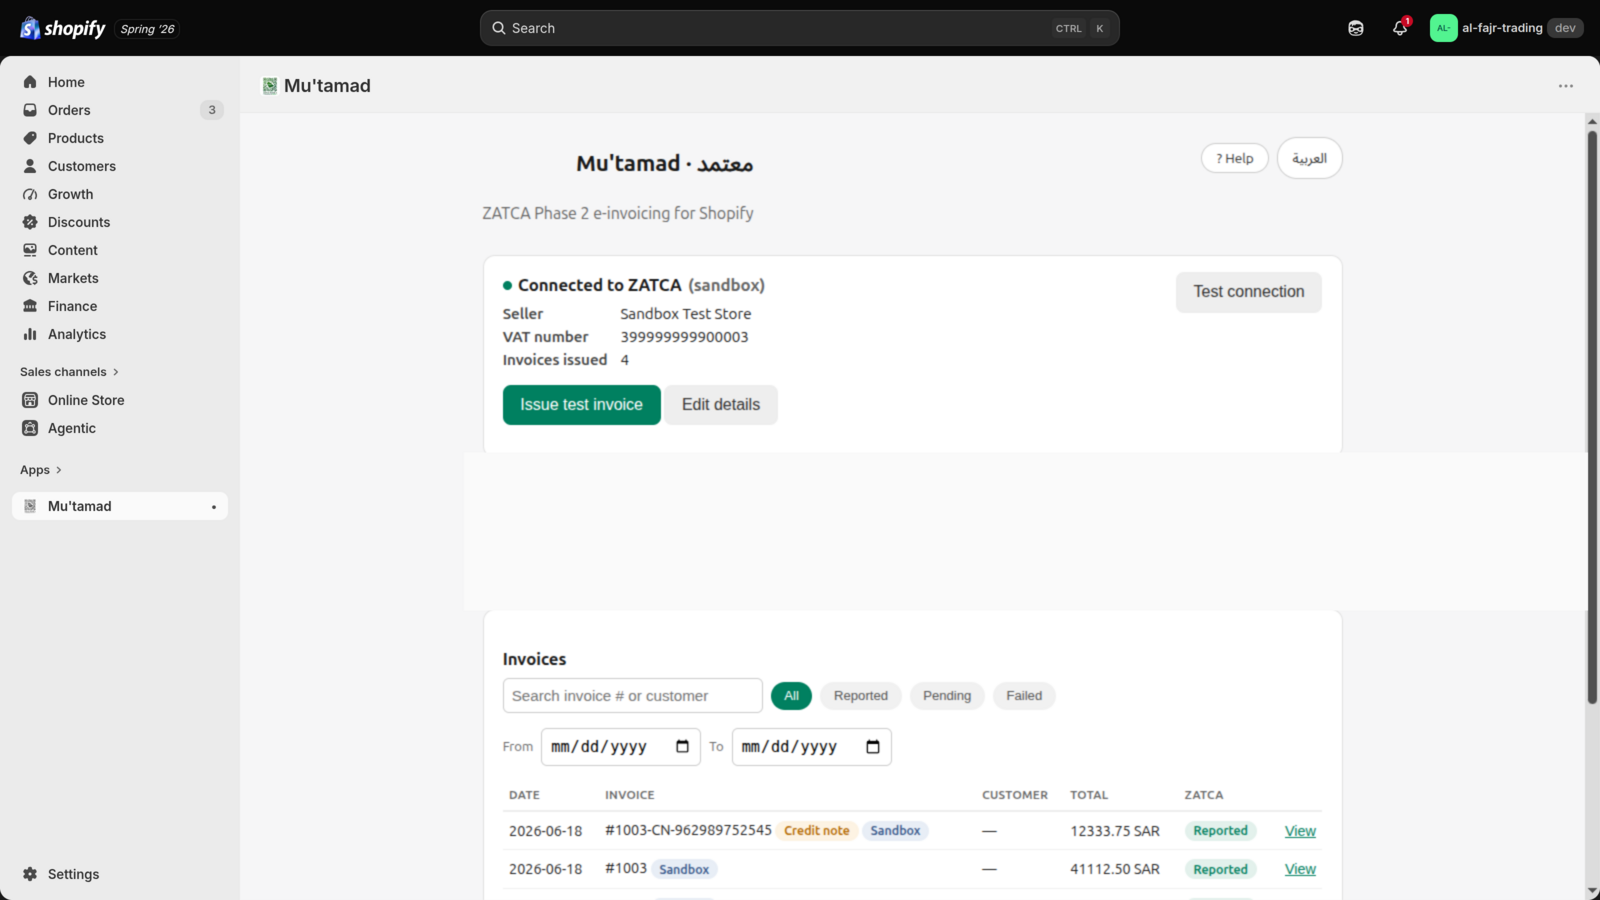Expand the Apps section

[41, 470]
